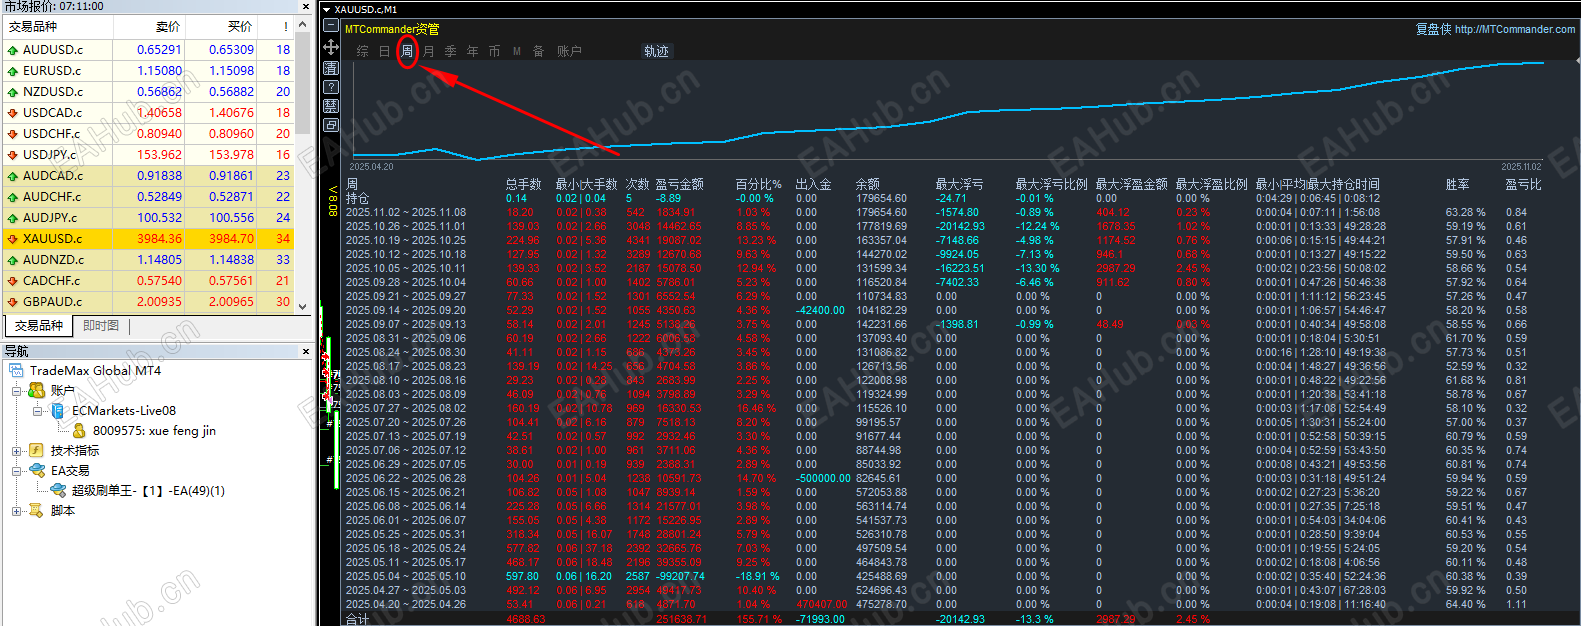This screenshot has width=1581, height=626.
Task: Click the EURUSD.c symbol arrow icon
Action: pos(13,71)
